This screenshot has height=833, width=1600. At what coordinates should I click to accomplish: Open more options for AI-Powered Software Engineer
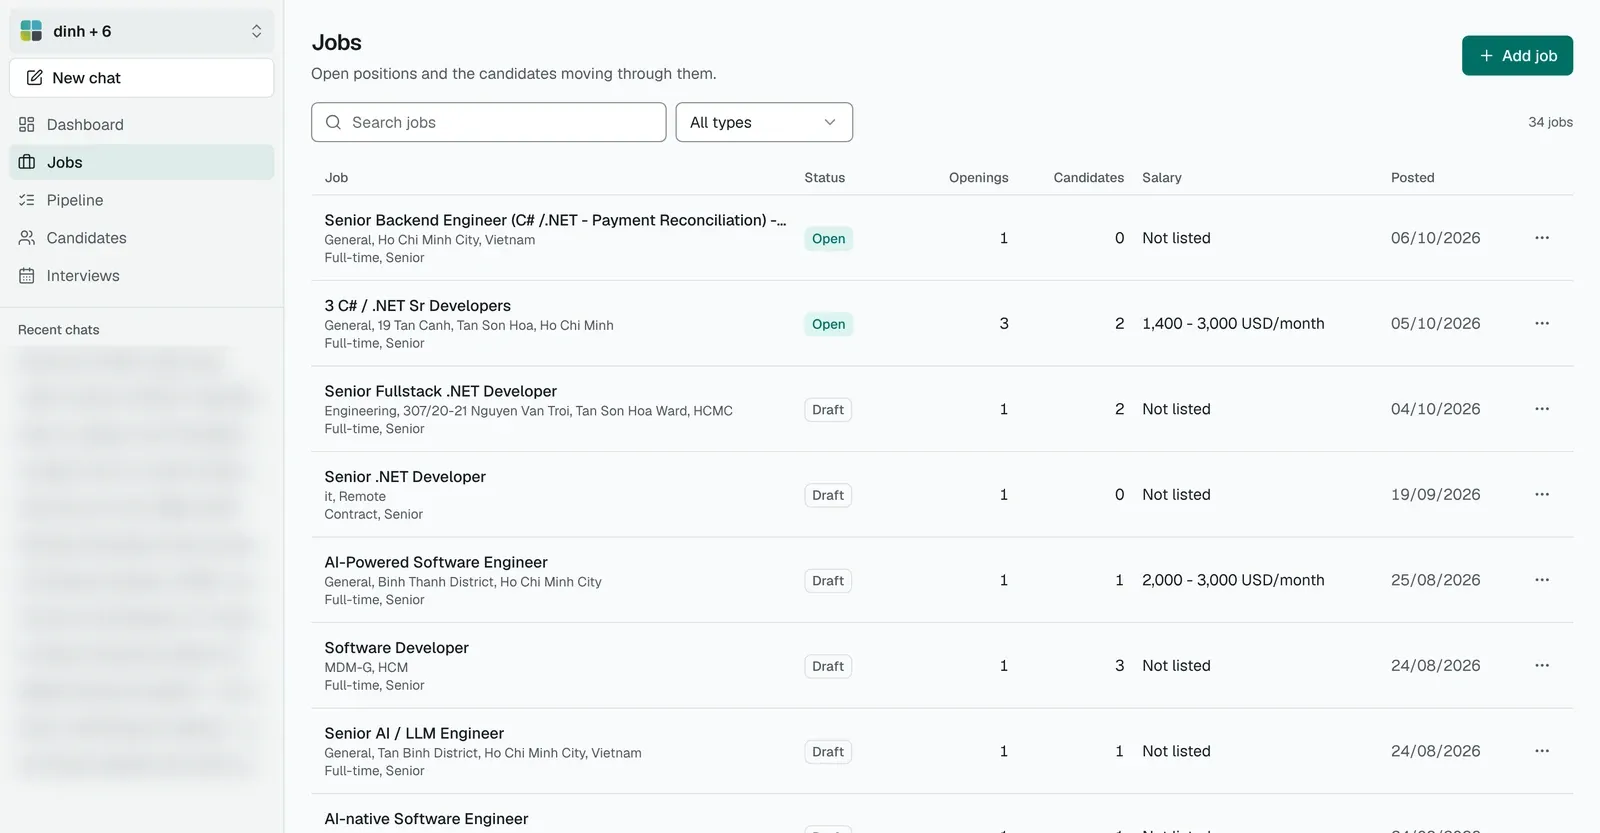[x=1542, y=580]
